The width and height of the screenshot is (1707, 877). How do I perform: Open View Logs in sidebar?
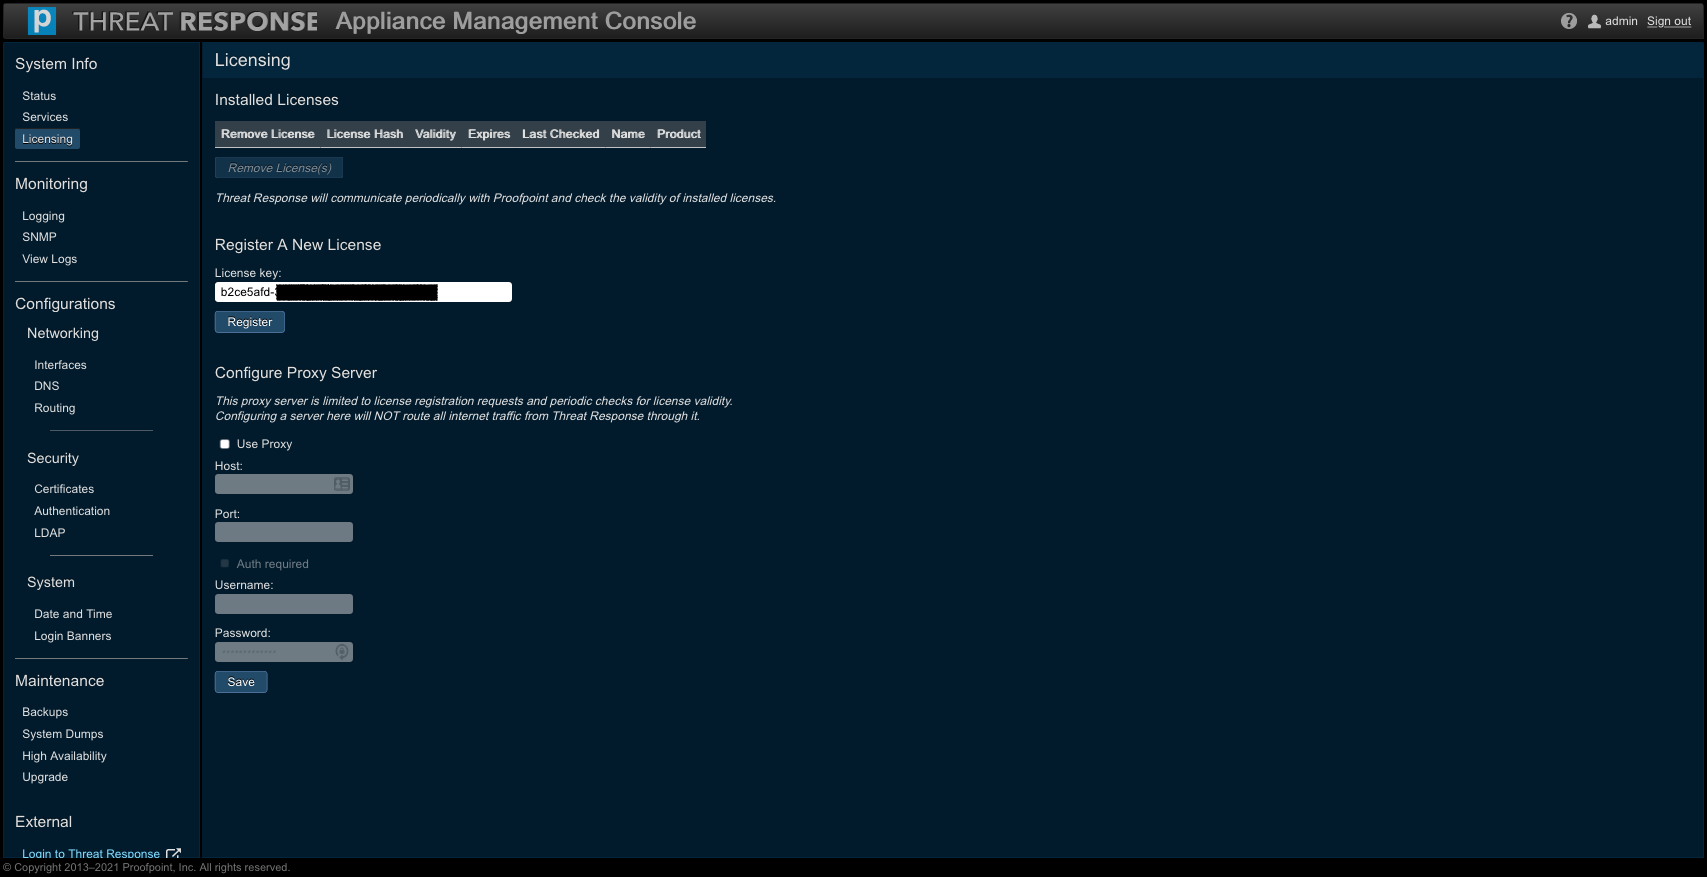click(49, 259)
